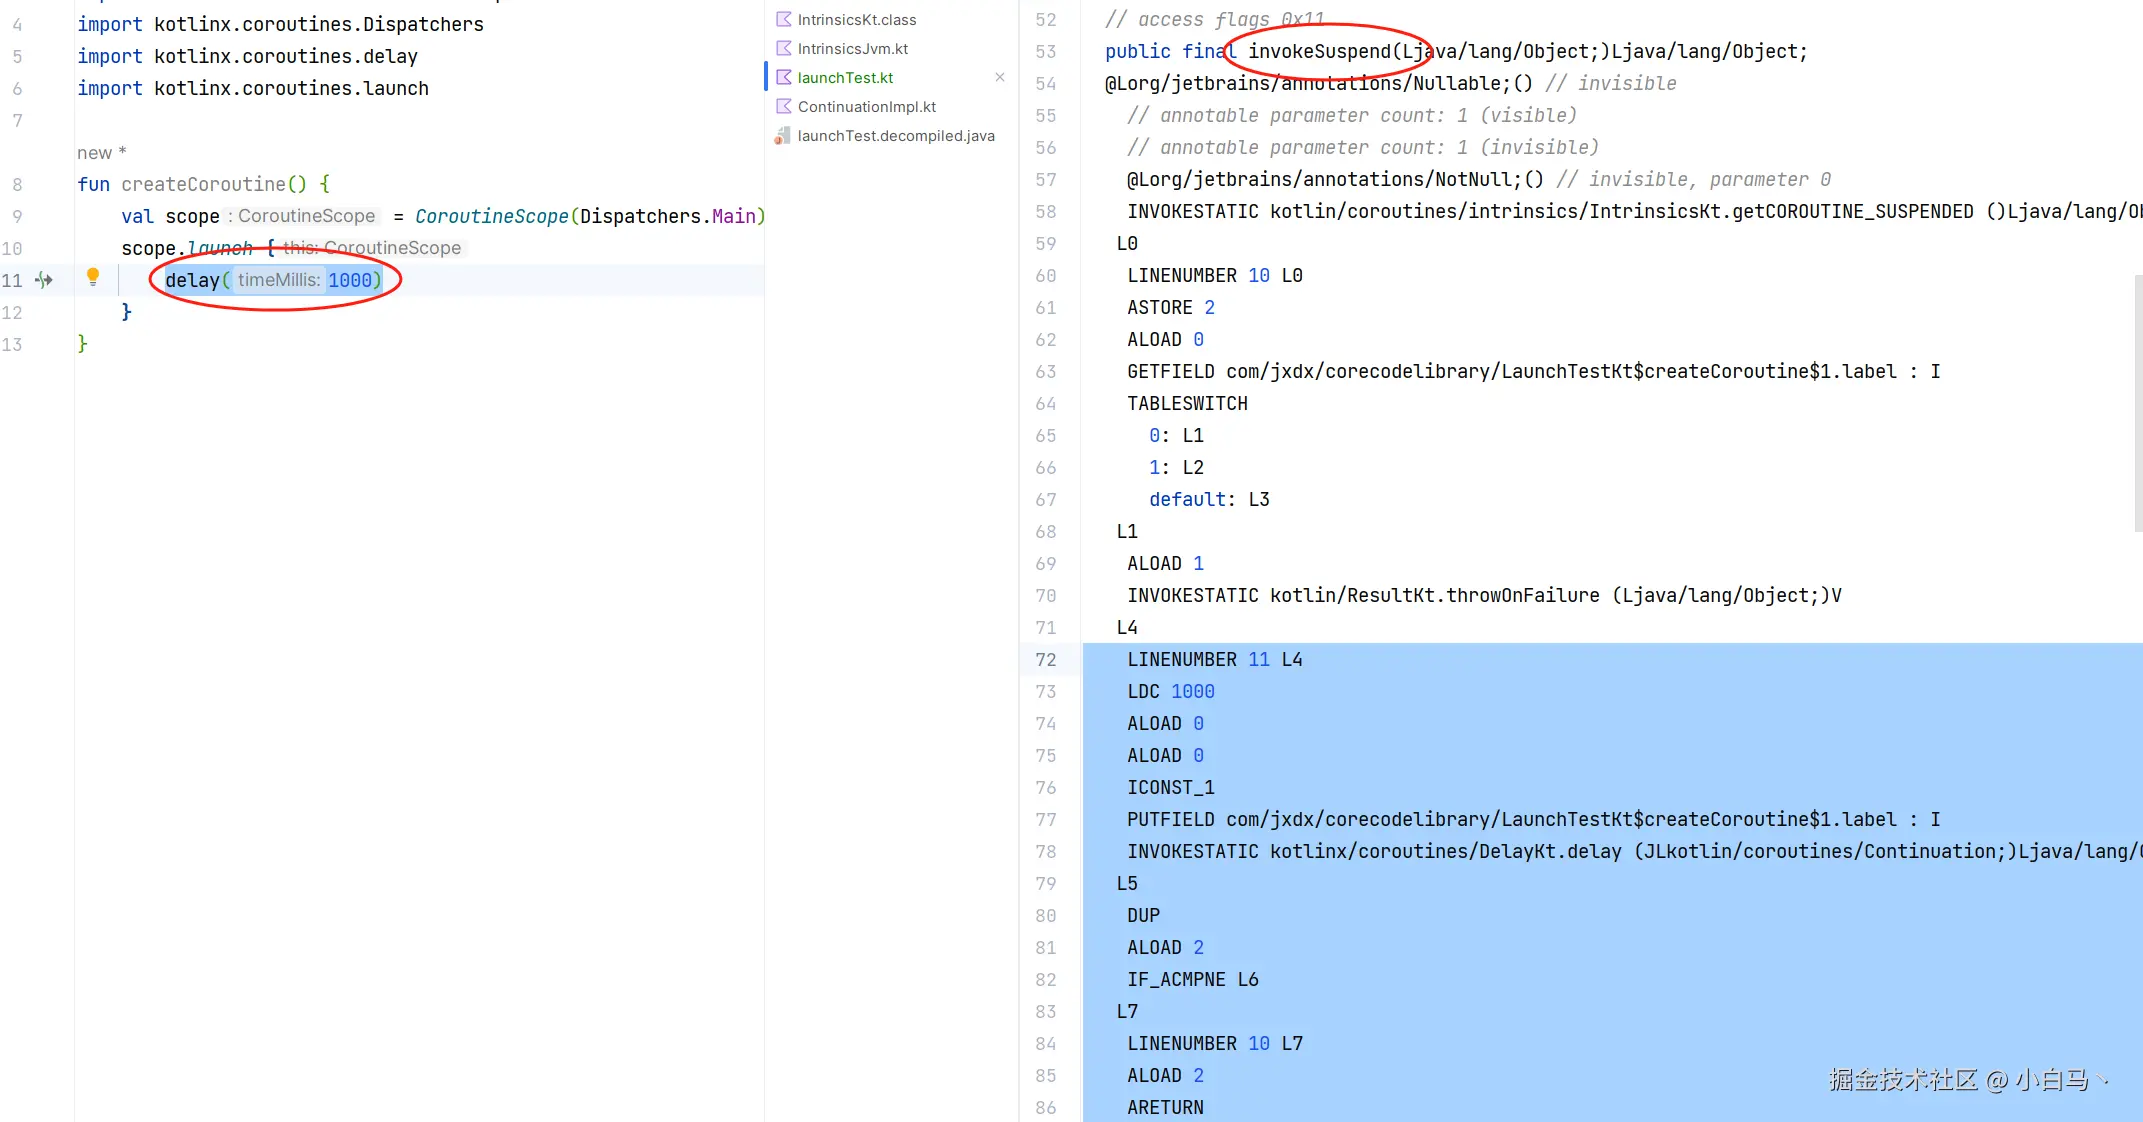Close the launchTest.kt tab
This screenshot has width=2143, height=1122.
pos(999,77)
